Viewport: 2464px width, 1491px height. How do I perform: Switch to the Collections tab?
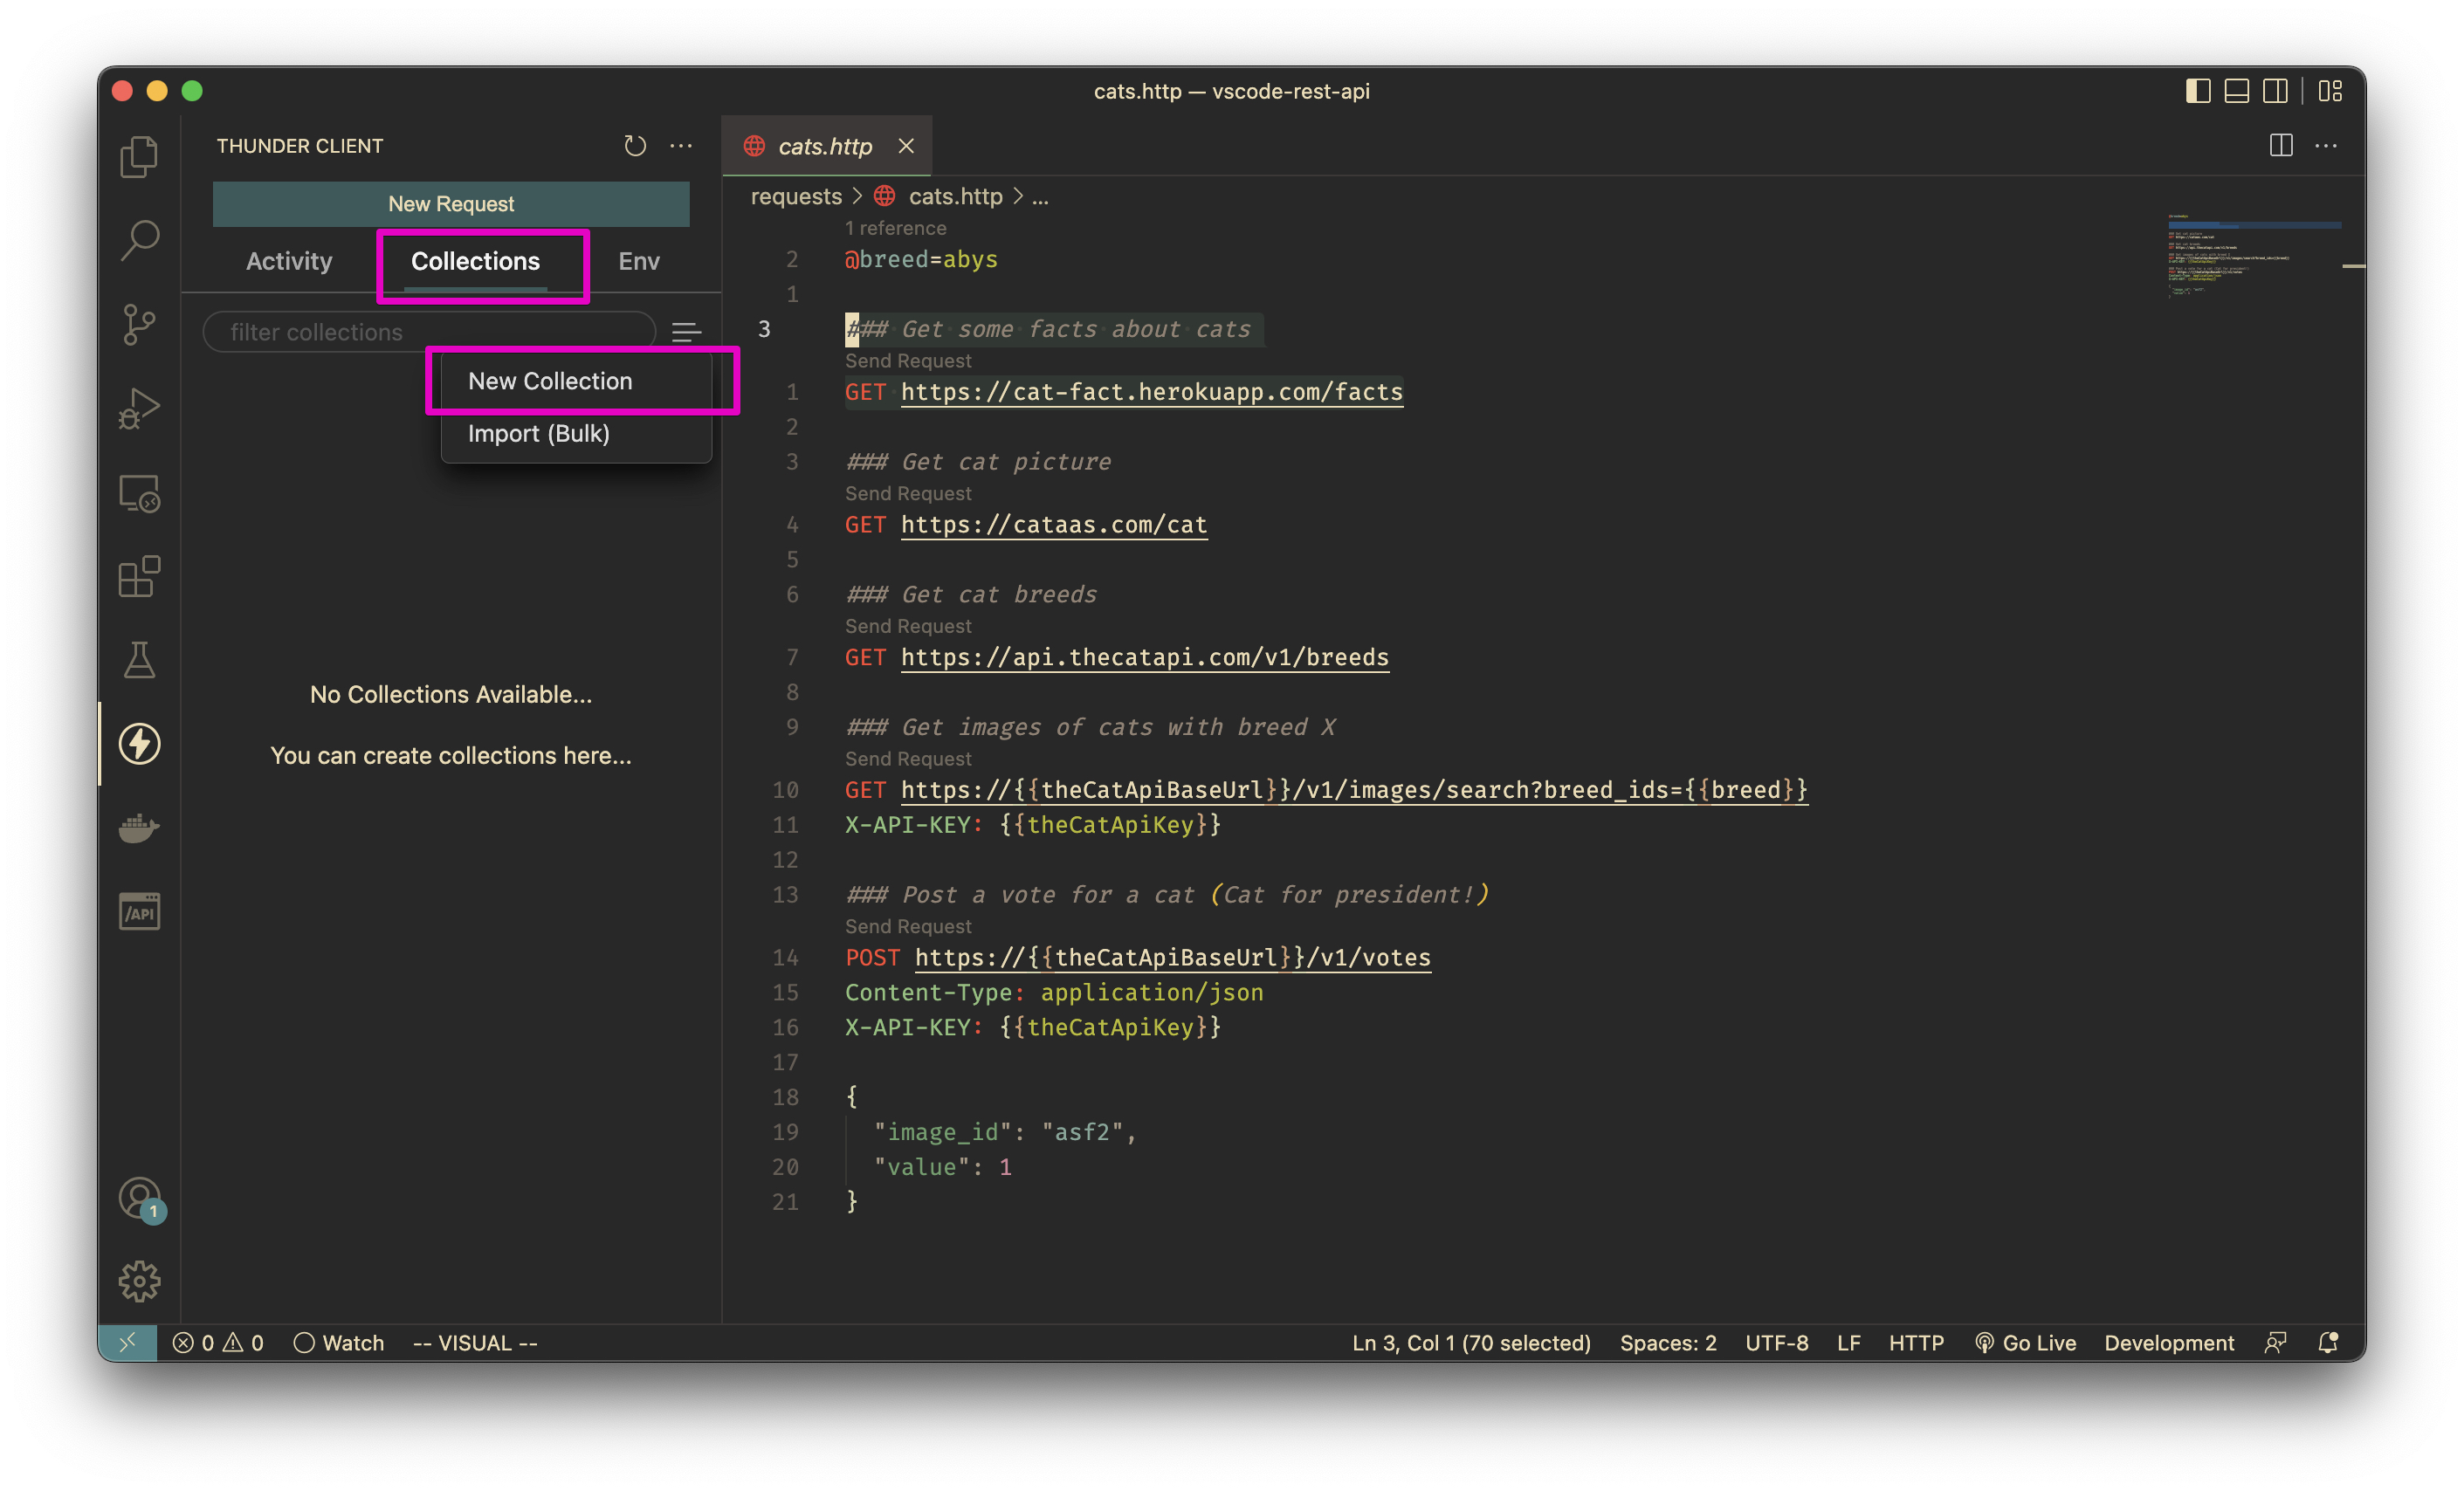(x=476, y=261)
